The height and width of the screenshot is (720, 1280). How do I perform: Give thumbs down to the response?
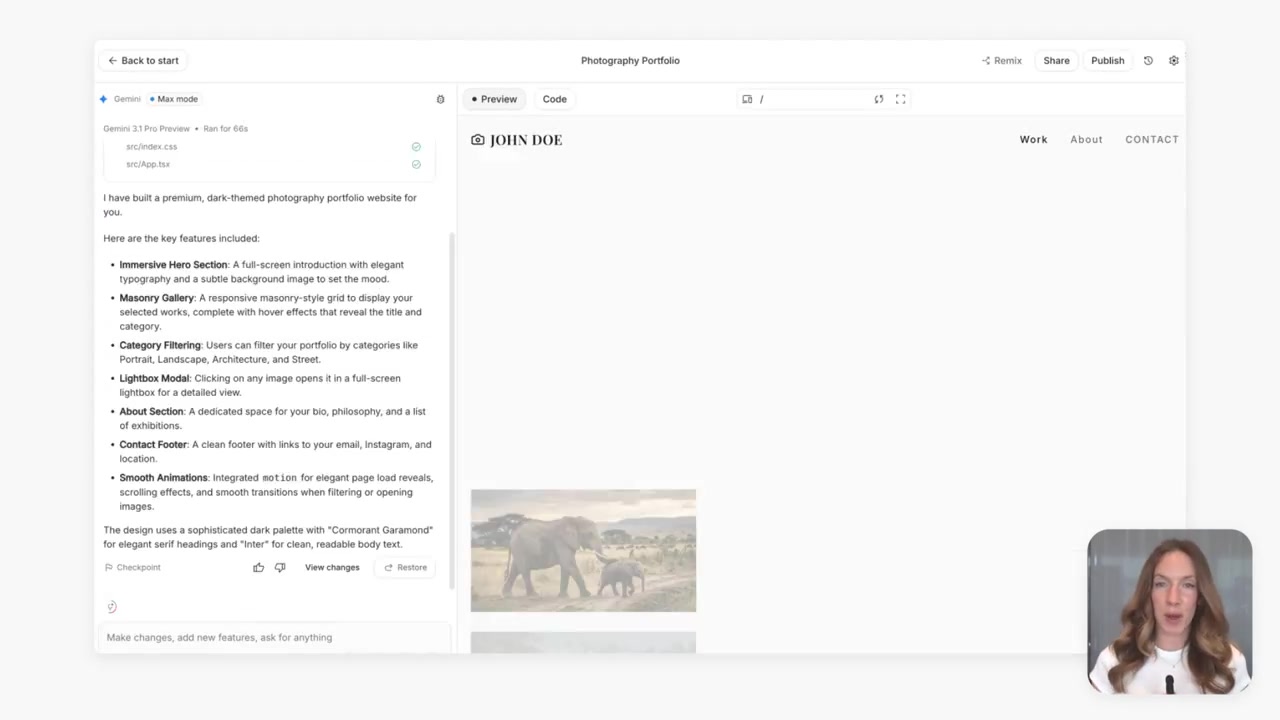(280, 567)
